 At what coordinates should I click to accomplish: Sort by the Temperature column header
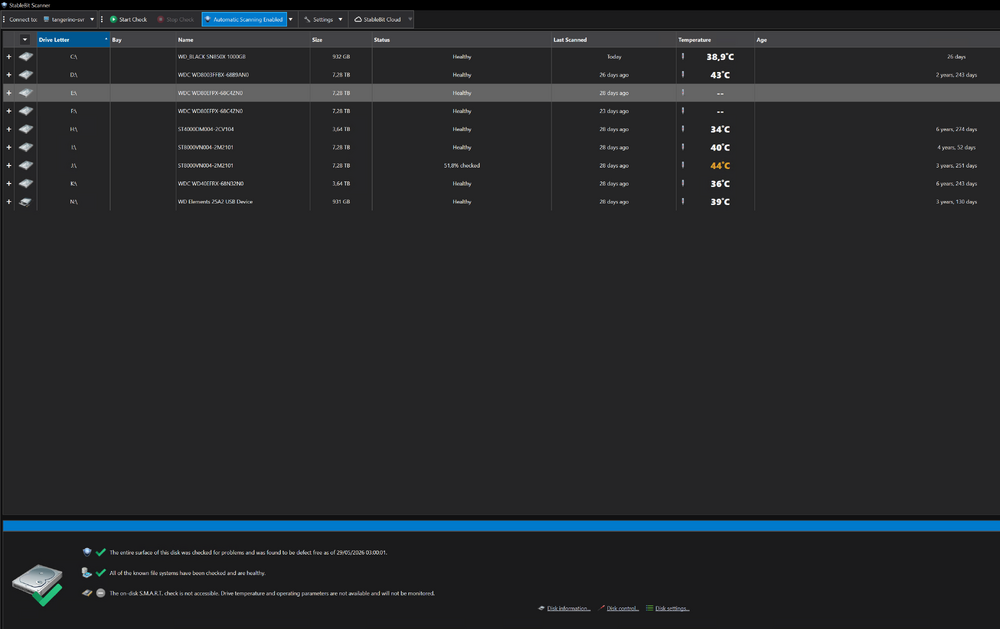pos(716,40)
